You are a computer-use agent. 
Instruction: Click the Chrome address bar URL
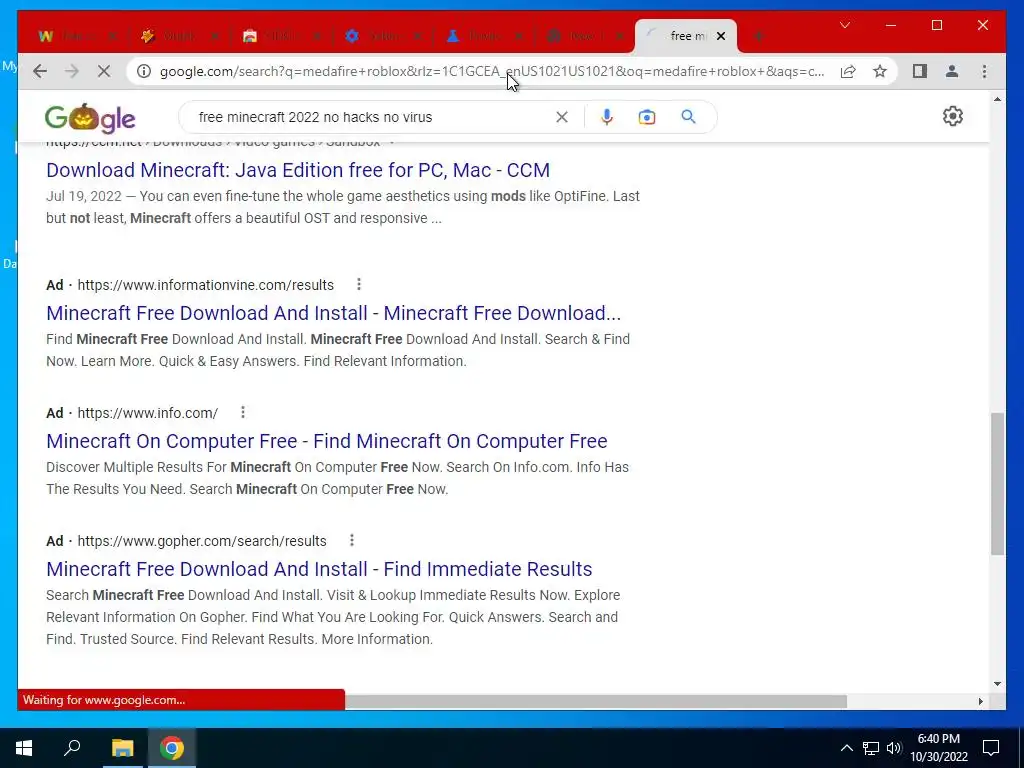[x=491, y=71]
